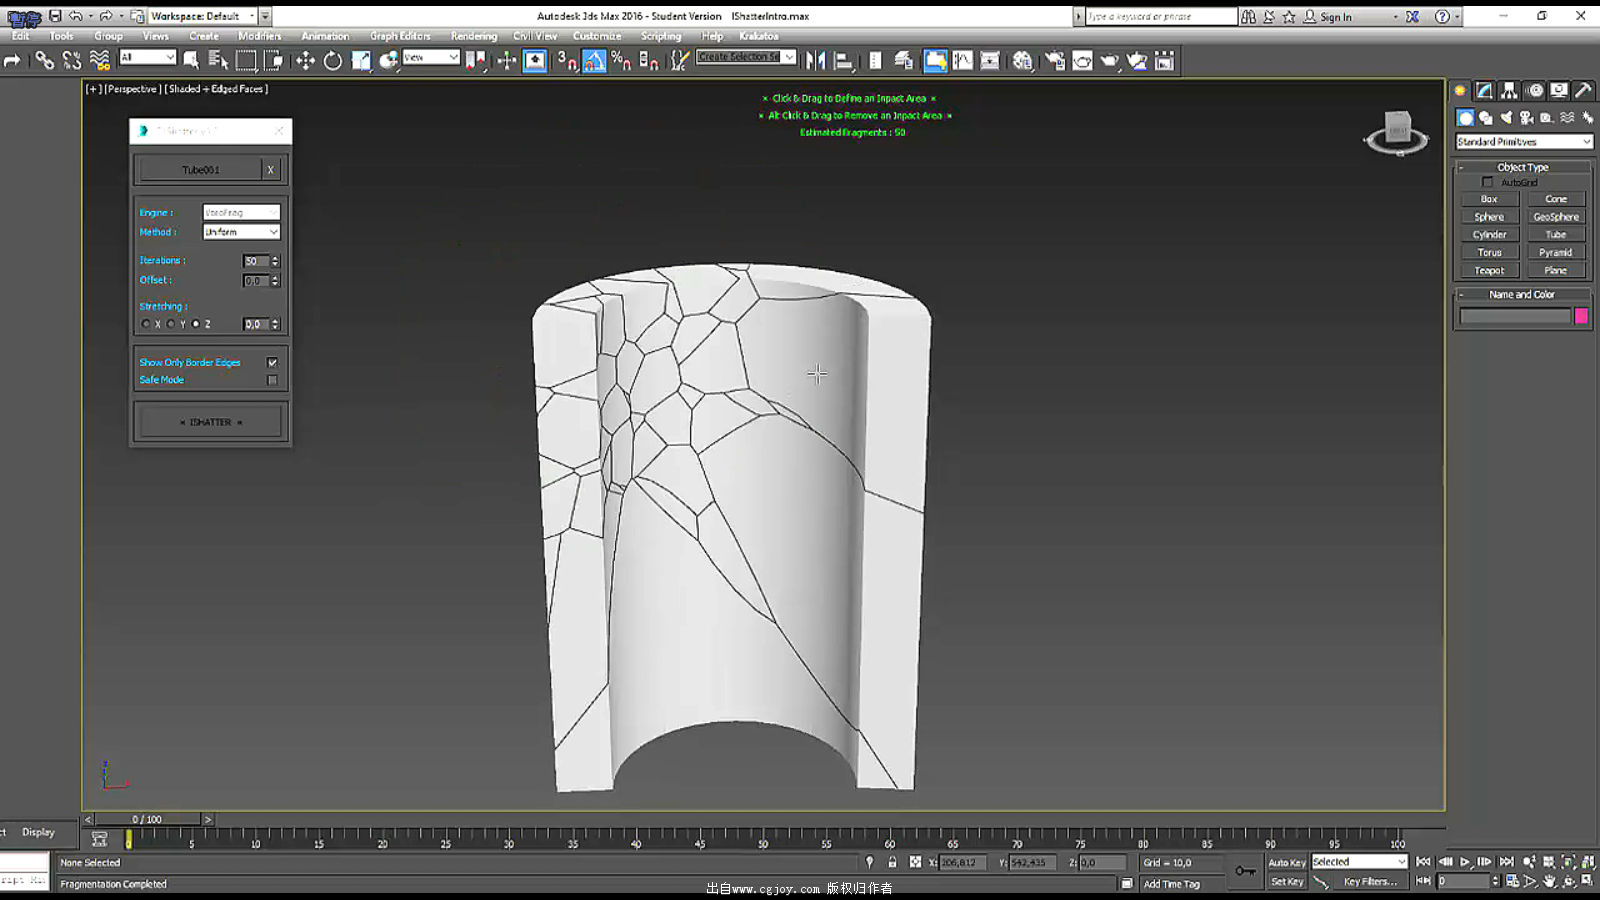
Task: Click the pink object color swatch
Action: pos(1581,316)
